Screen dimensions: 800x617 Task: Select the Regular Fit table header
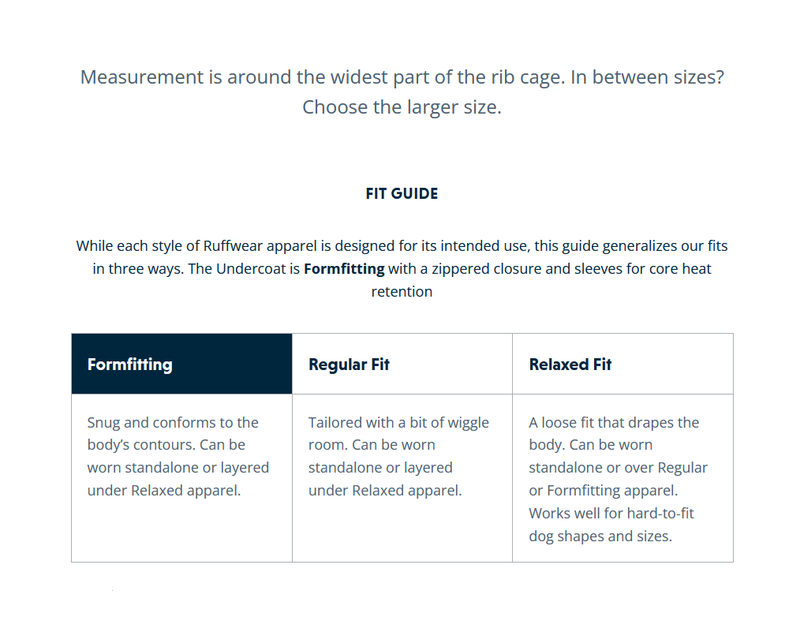[402, 364]
